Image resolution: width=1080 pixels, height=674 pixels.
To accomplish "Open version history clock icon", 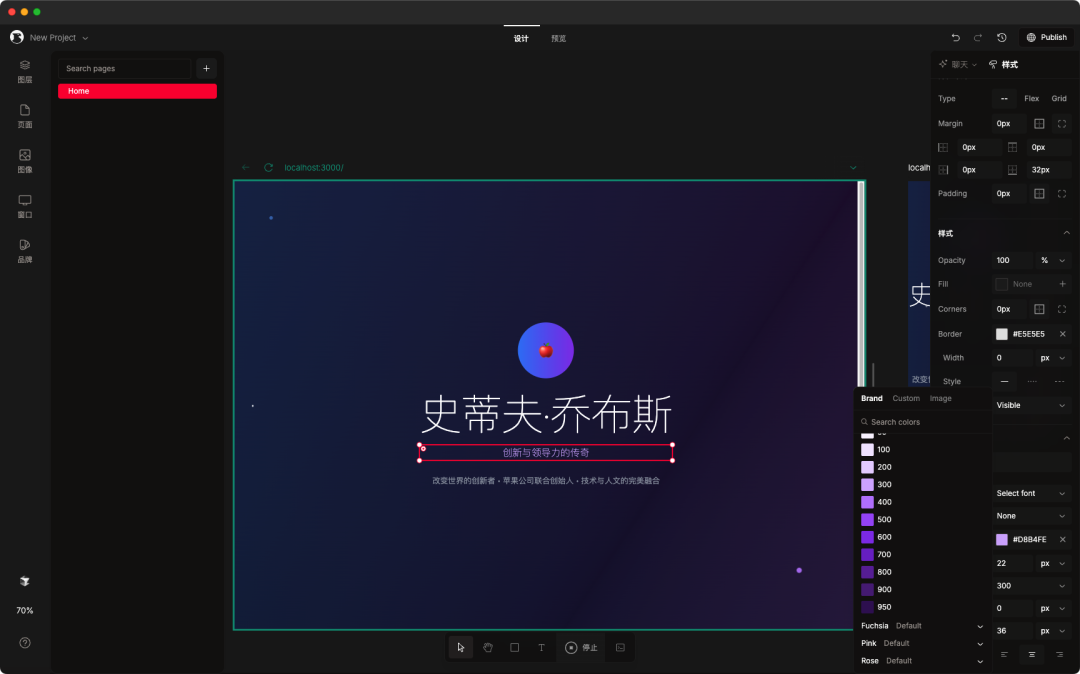I will point(1001,37).
